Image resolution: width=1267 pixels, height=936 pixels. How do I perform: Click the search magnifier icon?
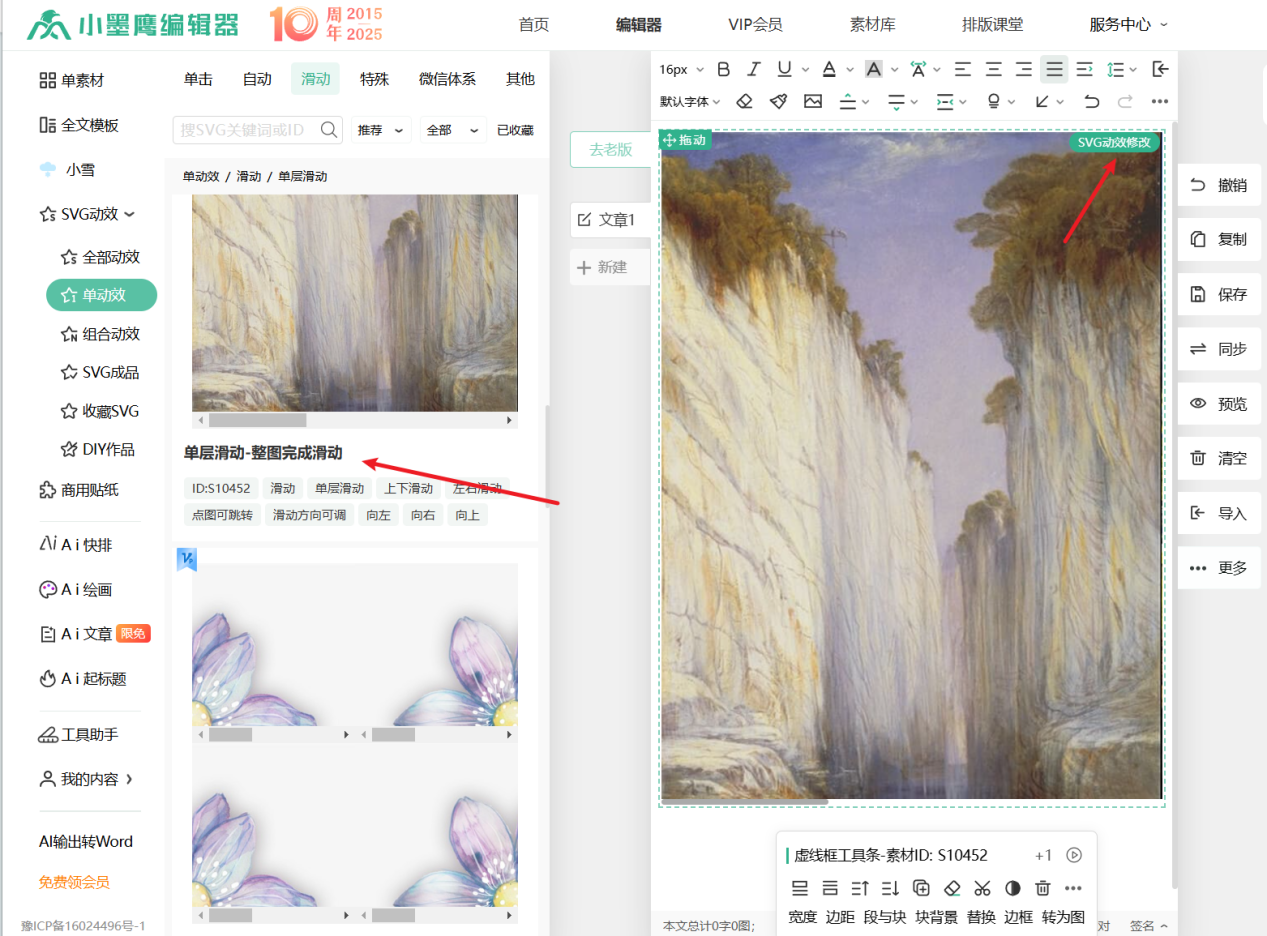329,130
